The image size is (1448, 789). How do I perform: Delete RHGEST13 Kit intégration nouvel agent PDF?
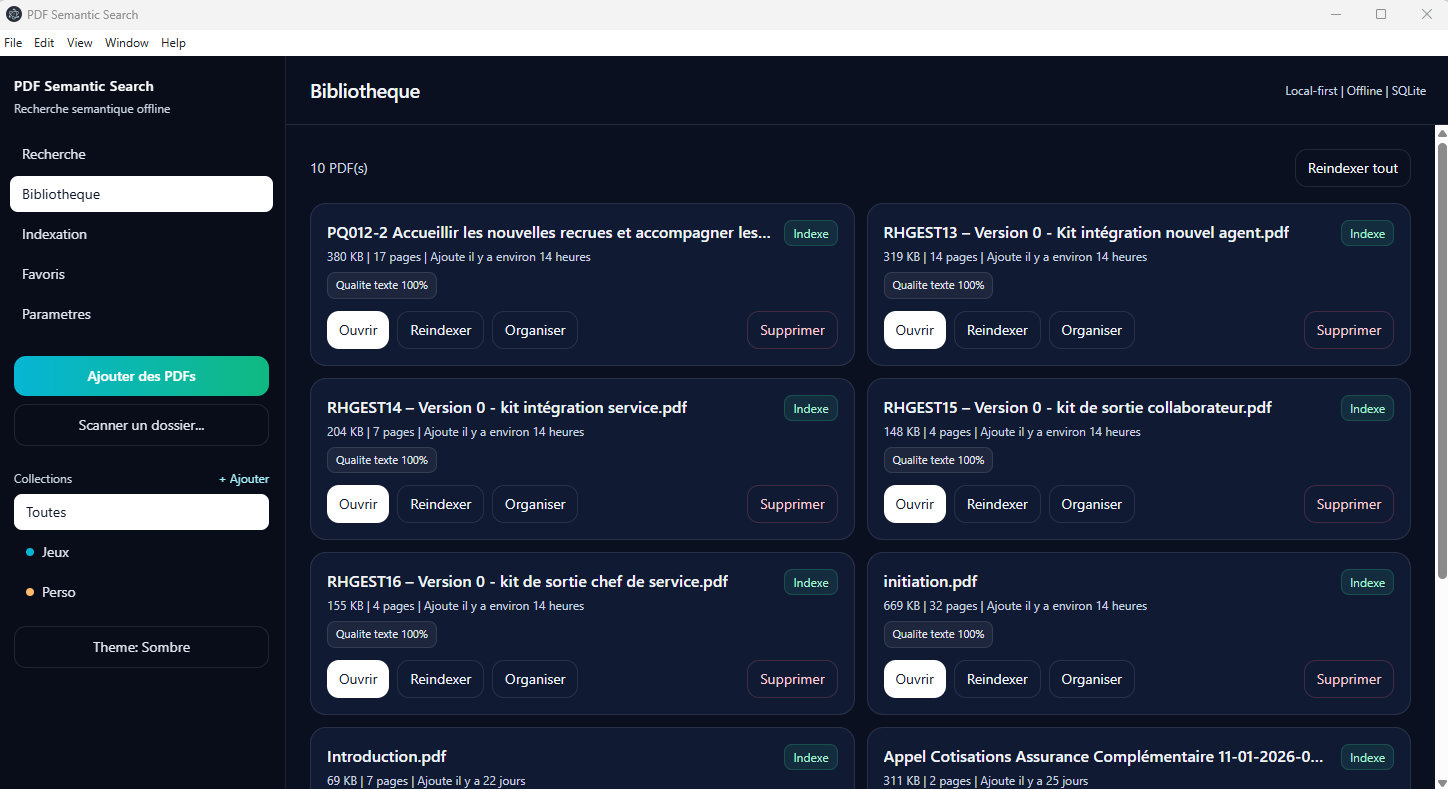tap(1348, 330)
